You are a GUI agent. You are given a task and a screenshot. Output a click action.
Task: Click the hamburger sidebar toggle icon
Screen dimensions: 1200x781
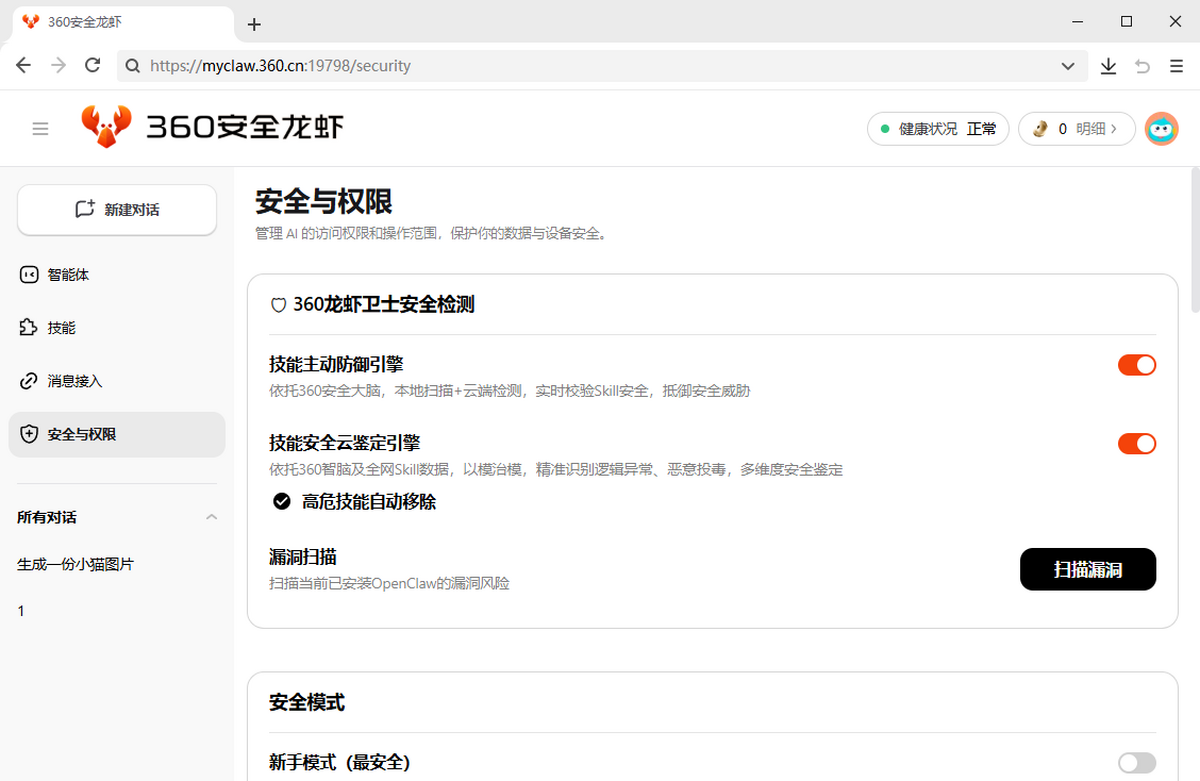40,128
